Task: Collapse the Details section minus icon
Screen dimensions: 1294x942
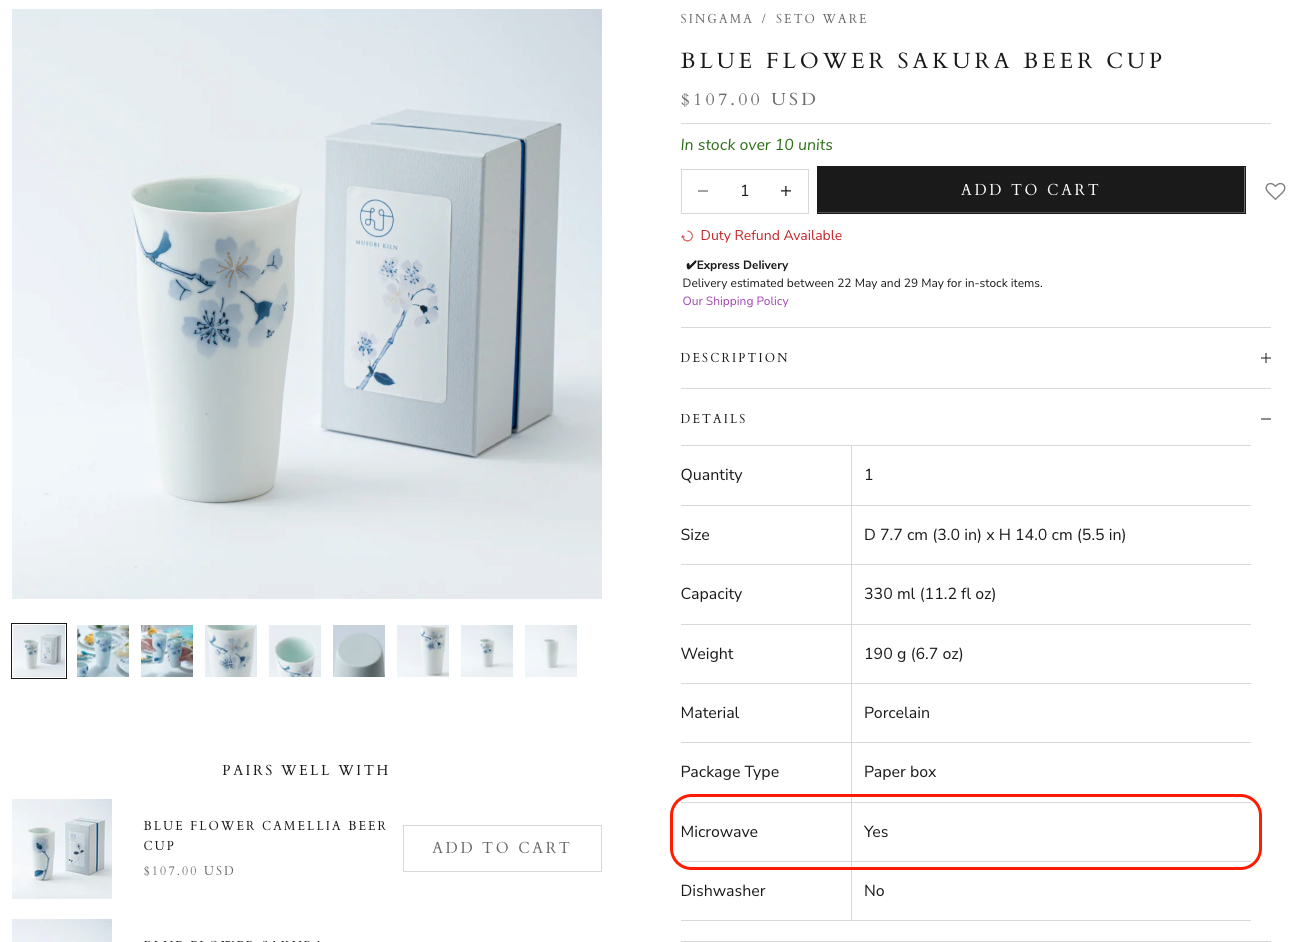Action: [x=1266, y=419]
